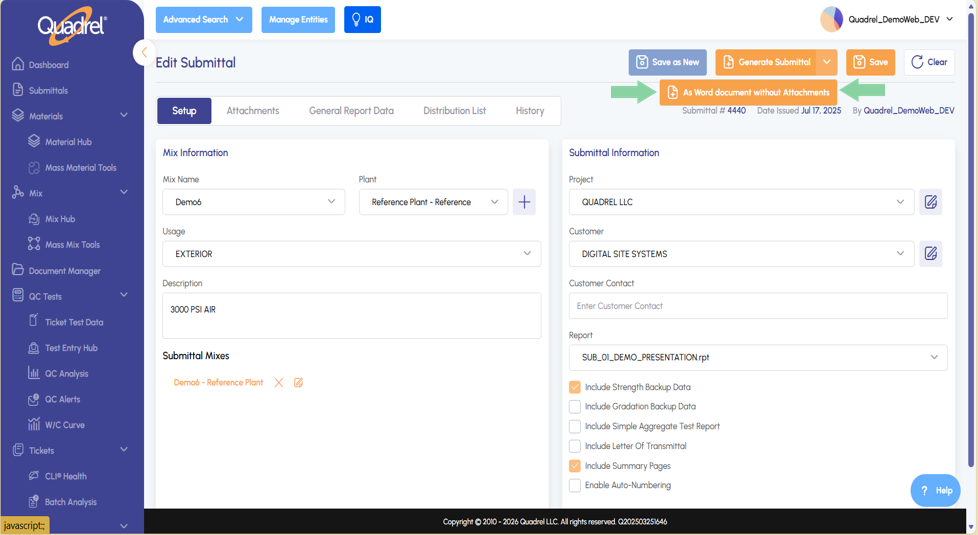Add new plant with plus icon
This screenshot has height=535, width=978.
click(524, 202)
